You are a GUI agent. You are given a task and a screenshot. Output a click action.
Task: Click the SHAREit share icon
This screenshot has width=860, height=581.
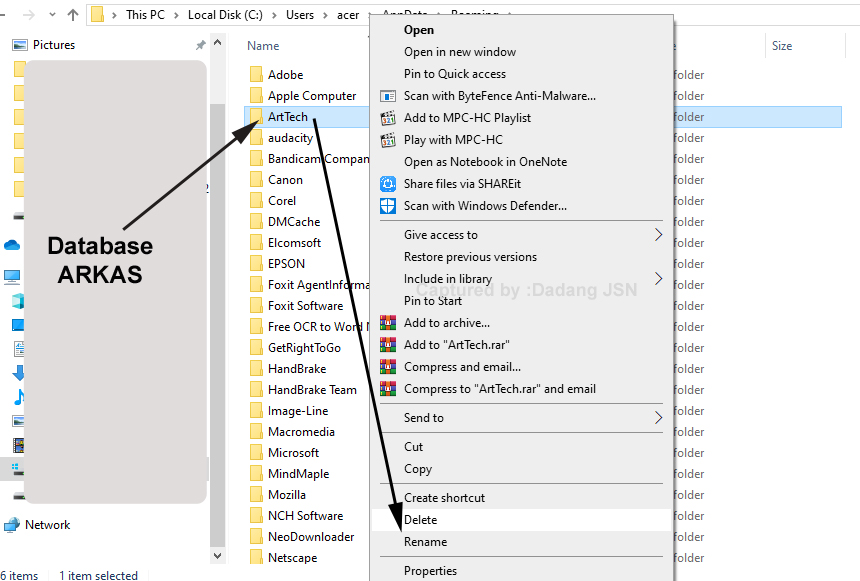coord(388,184)
